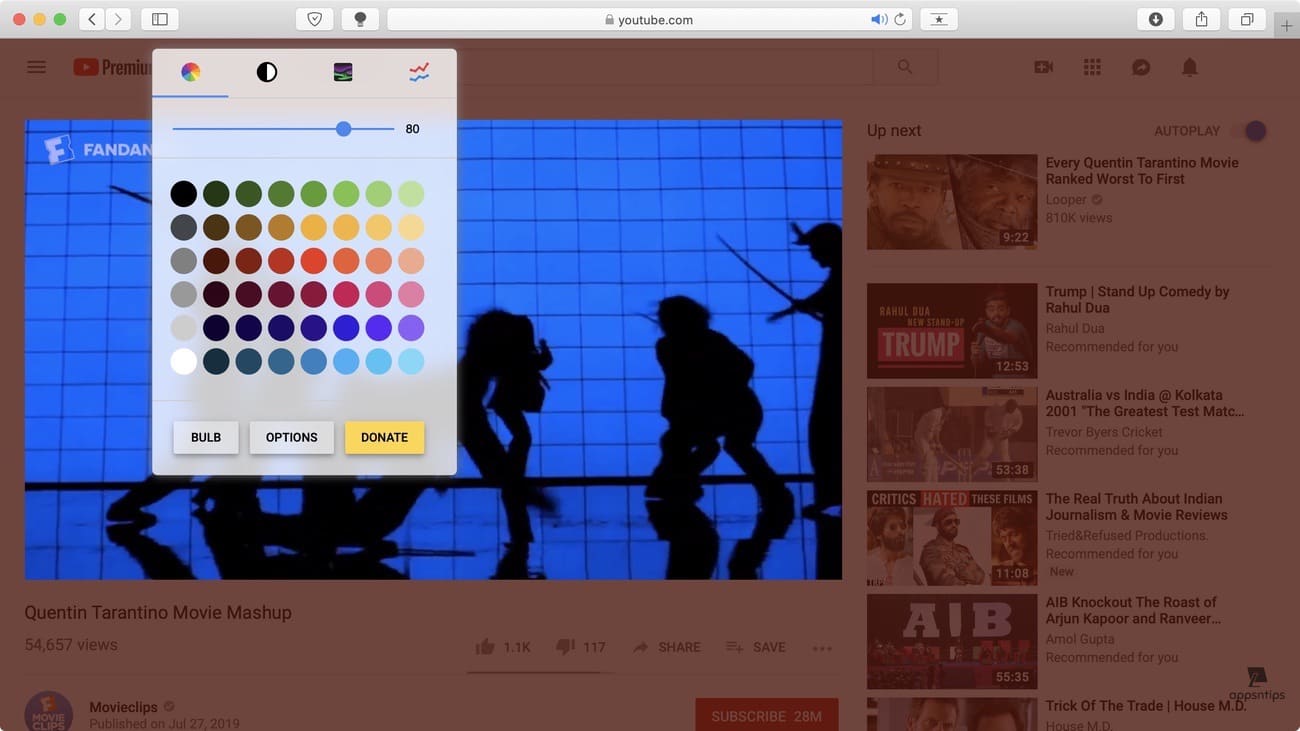Choose the light yellow swatch
The height and width of the screenshot is (731, 1300).
click(411, 227)
